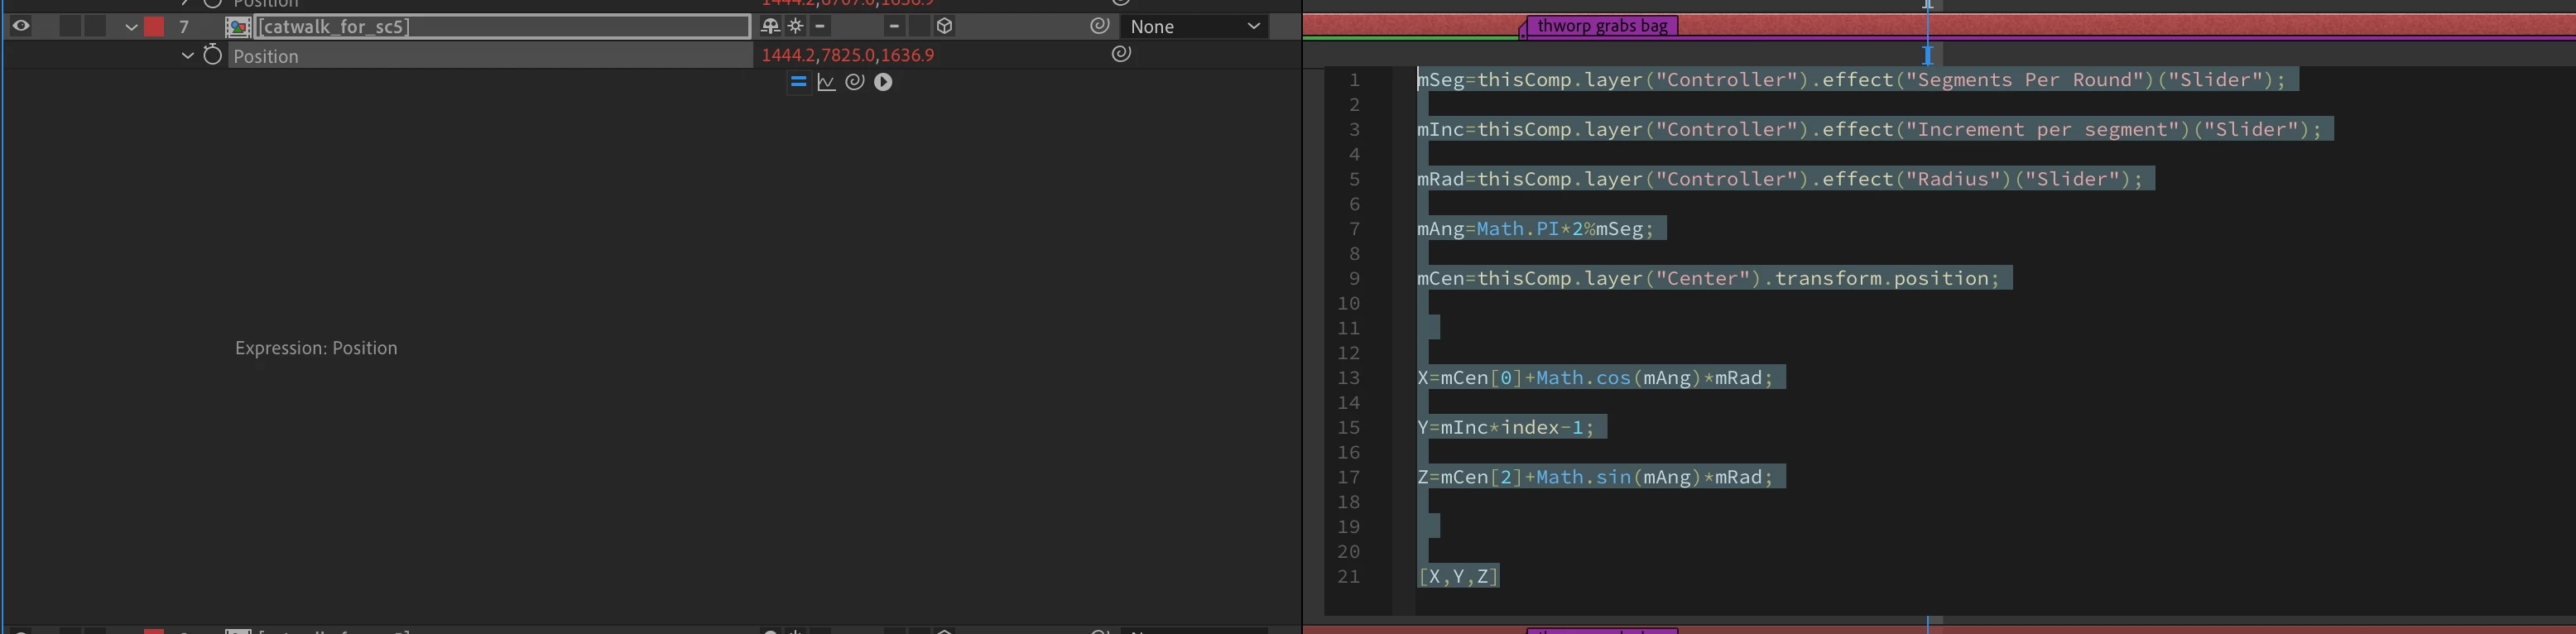The image size is (2576, 634).
Task: Click the mAng=Math.PI*2%mSeg; expression line
Action: (1535, 229)
